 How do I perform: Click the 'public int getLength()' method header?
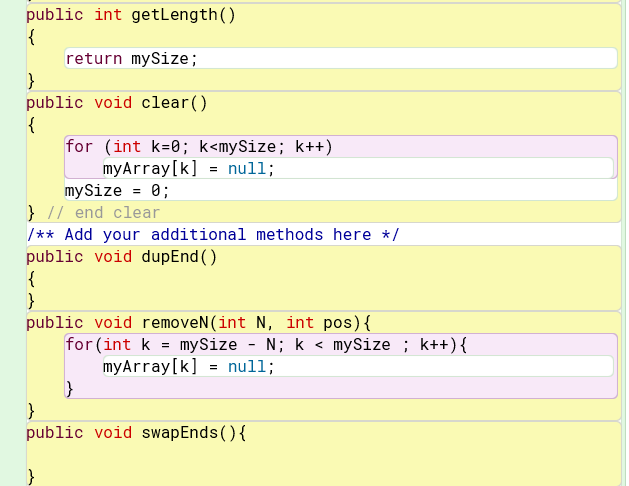pyautogui.click(x=131, y=15)
